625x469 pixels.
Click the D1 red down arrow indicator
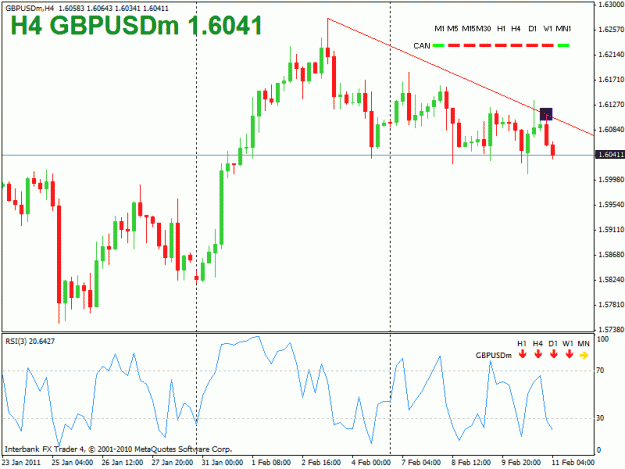[x=553, y=354]
